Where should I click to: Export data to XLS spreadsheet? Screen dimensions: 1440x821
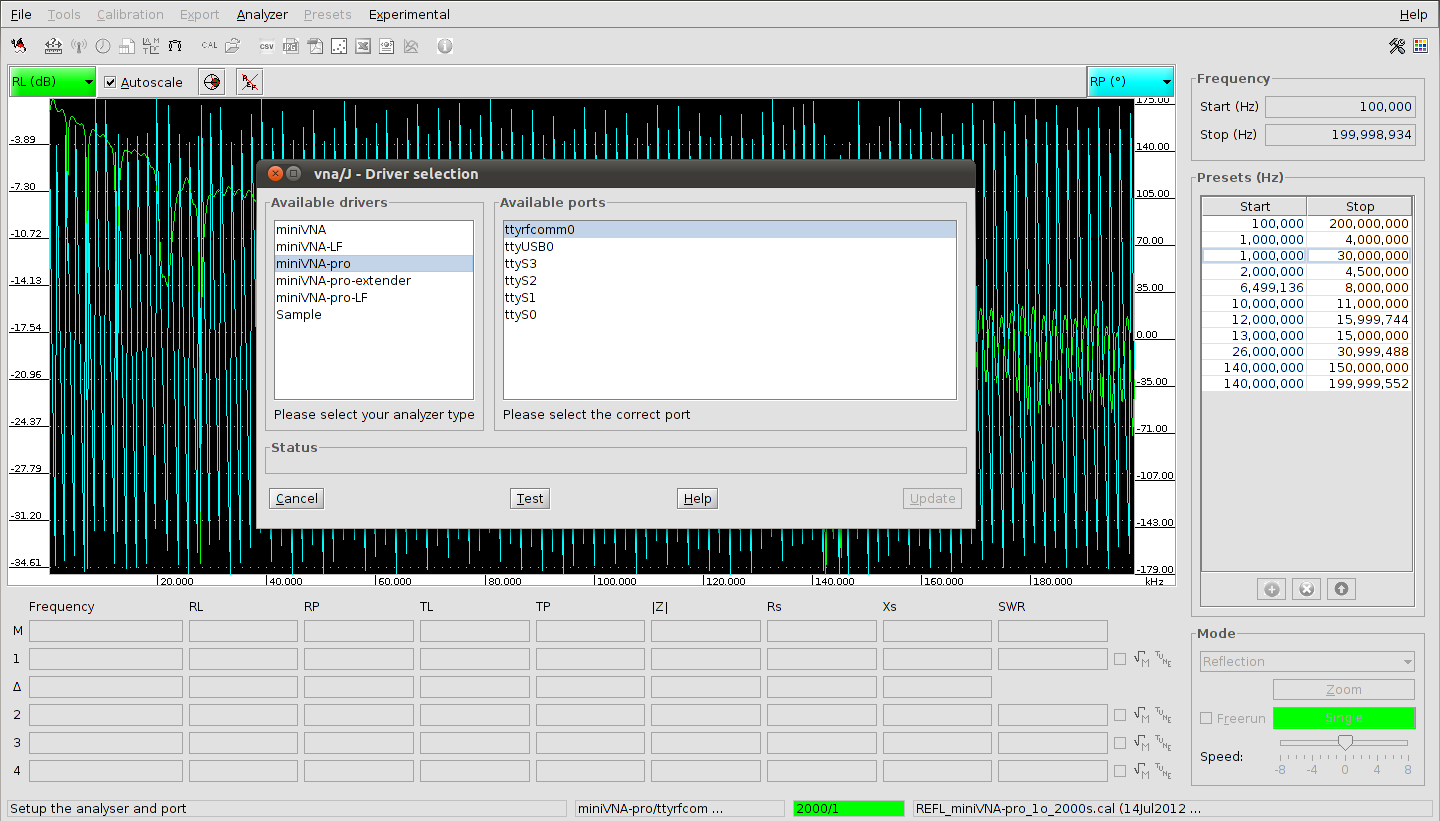coord(362,46)
